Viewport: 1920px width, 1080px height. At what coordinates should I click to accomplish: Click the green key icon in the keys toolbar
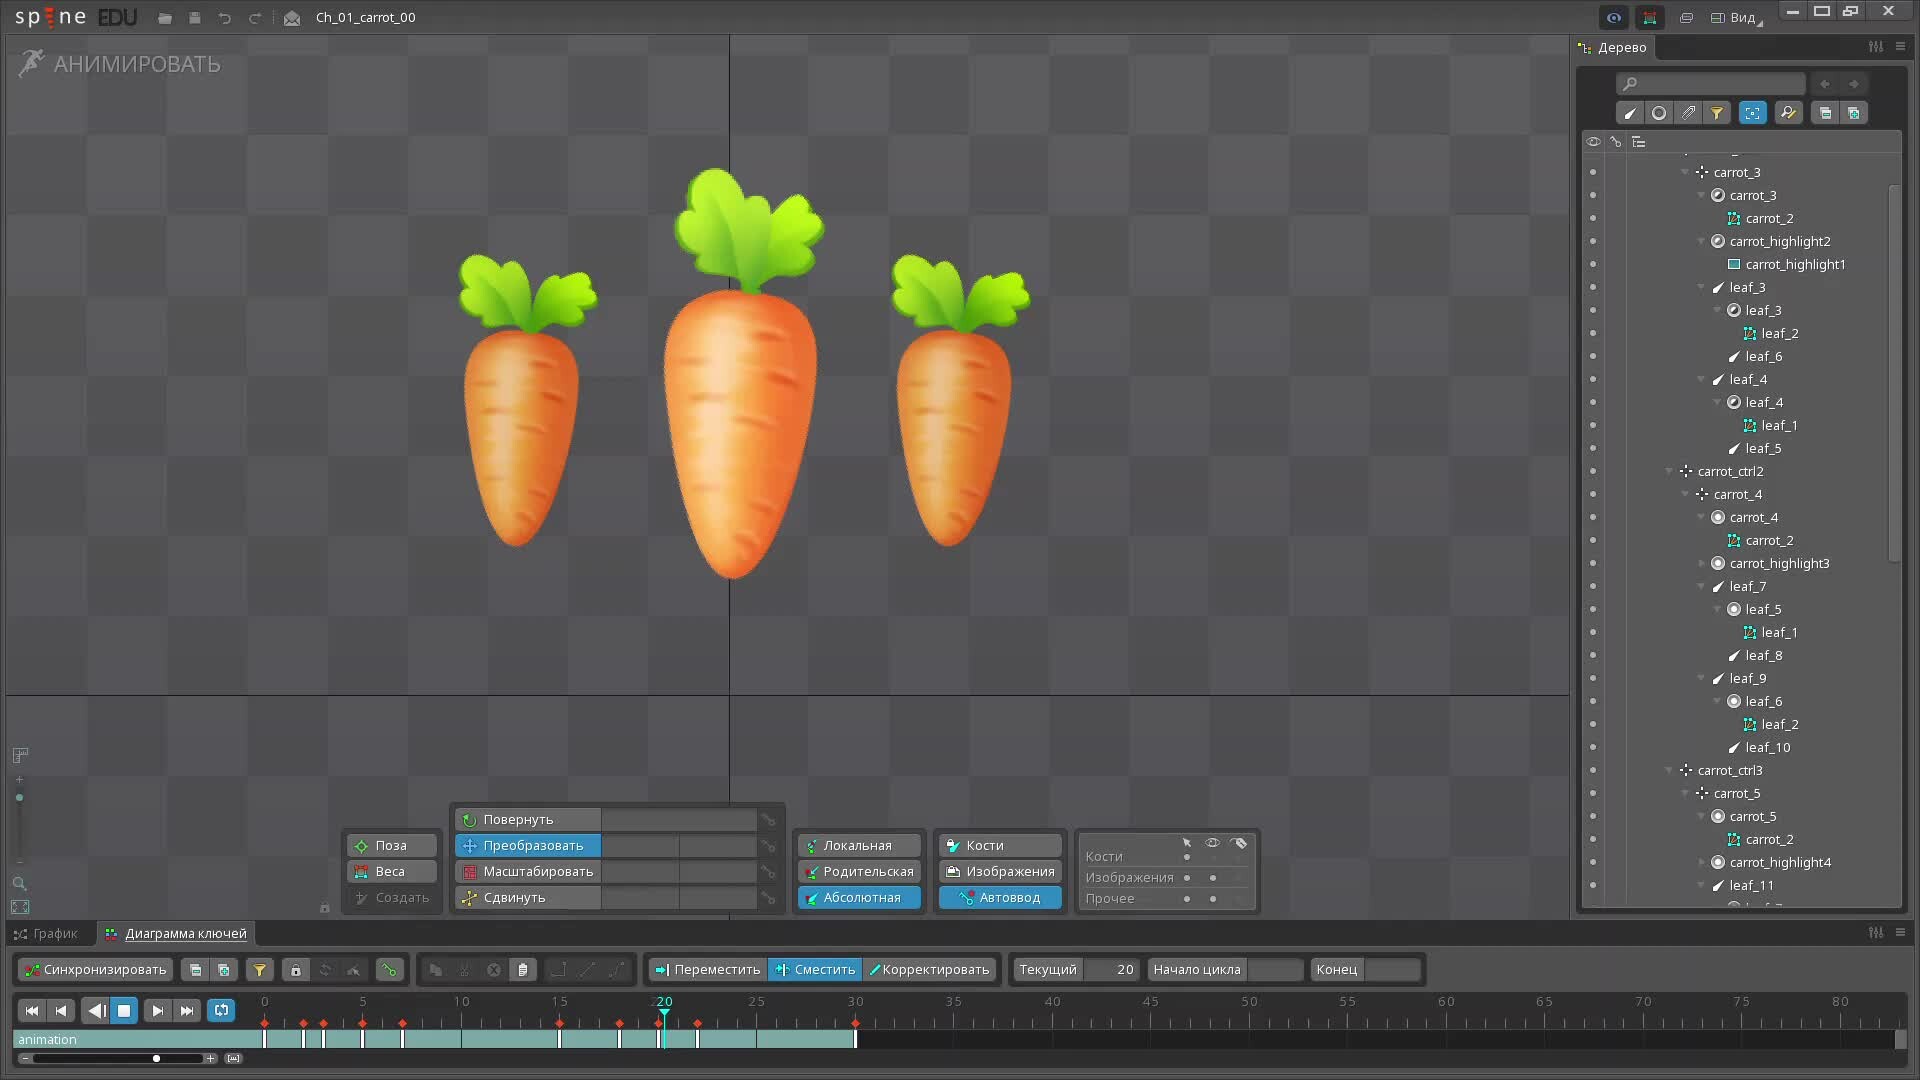389,970
